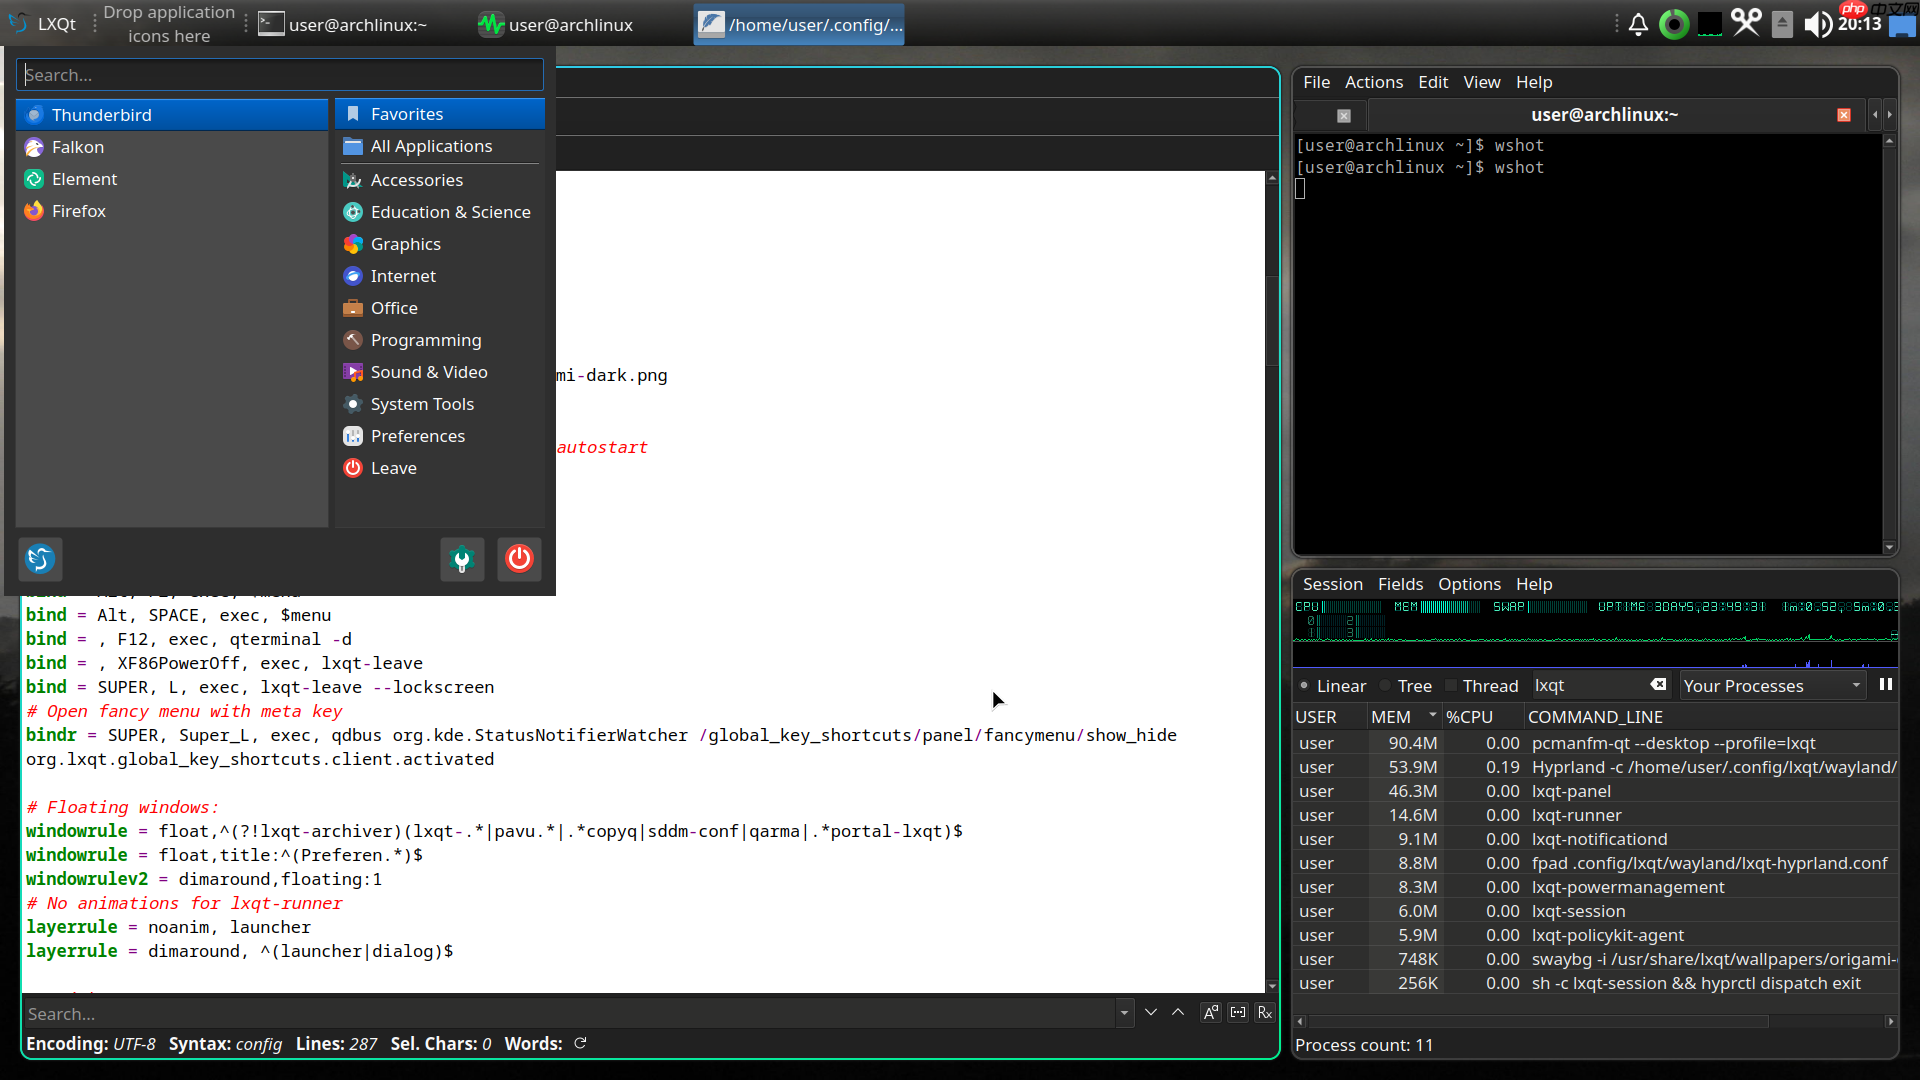
Task: Click the green settings button in the fancy menu
Action: (x=462, y=559)
